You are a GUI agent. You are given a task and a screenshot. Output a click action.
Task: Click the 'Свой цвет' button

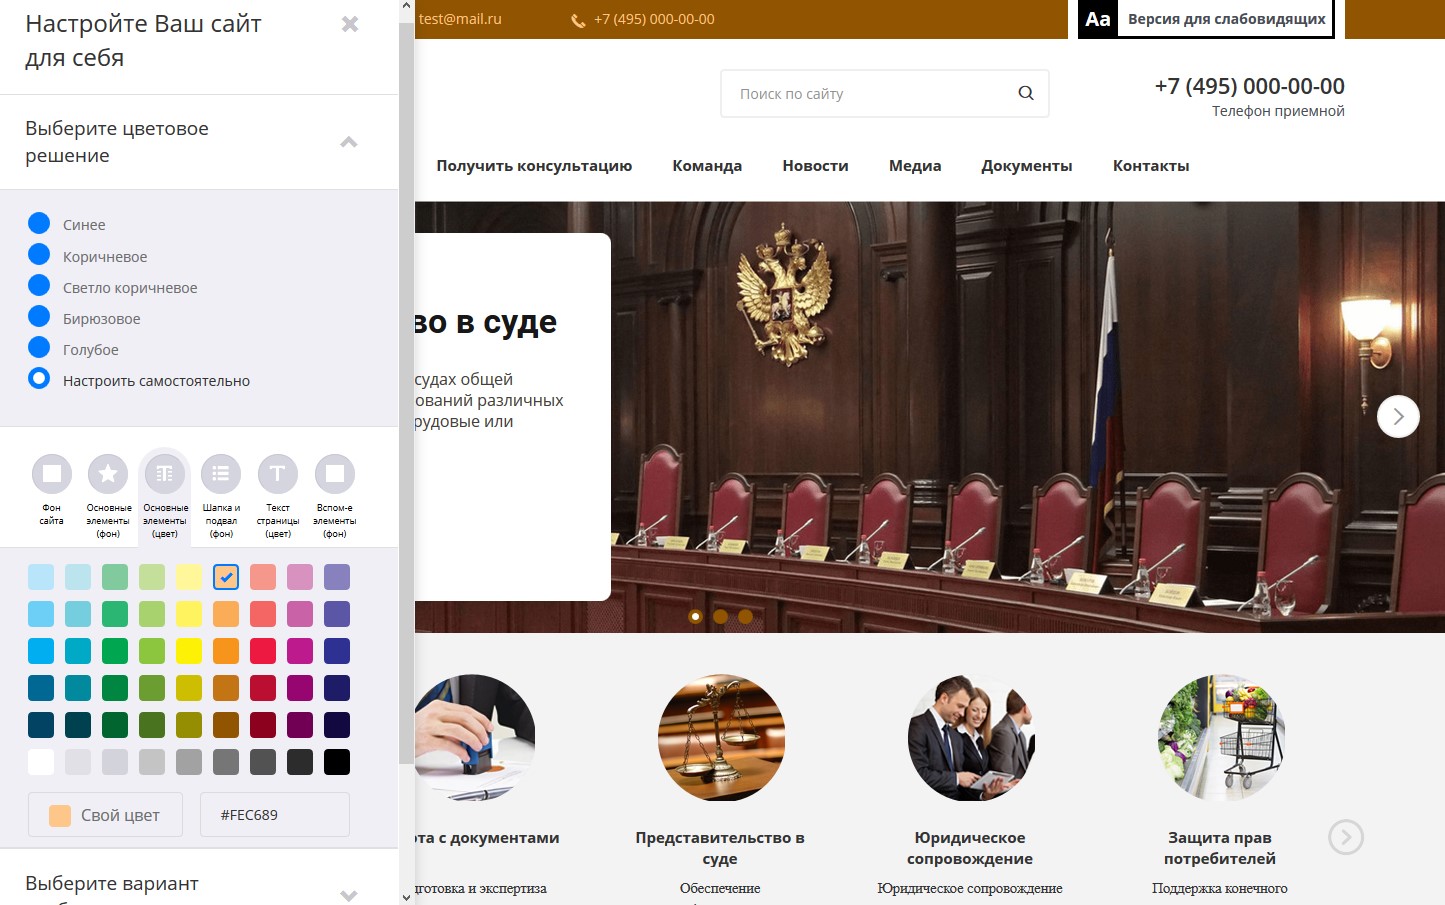click(105, 815)
